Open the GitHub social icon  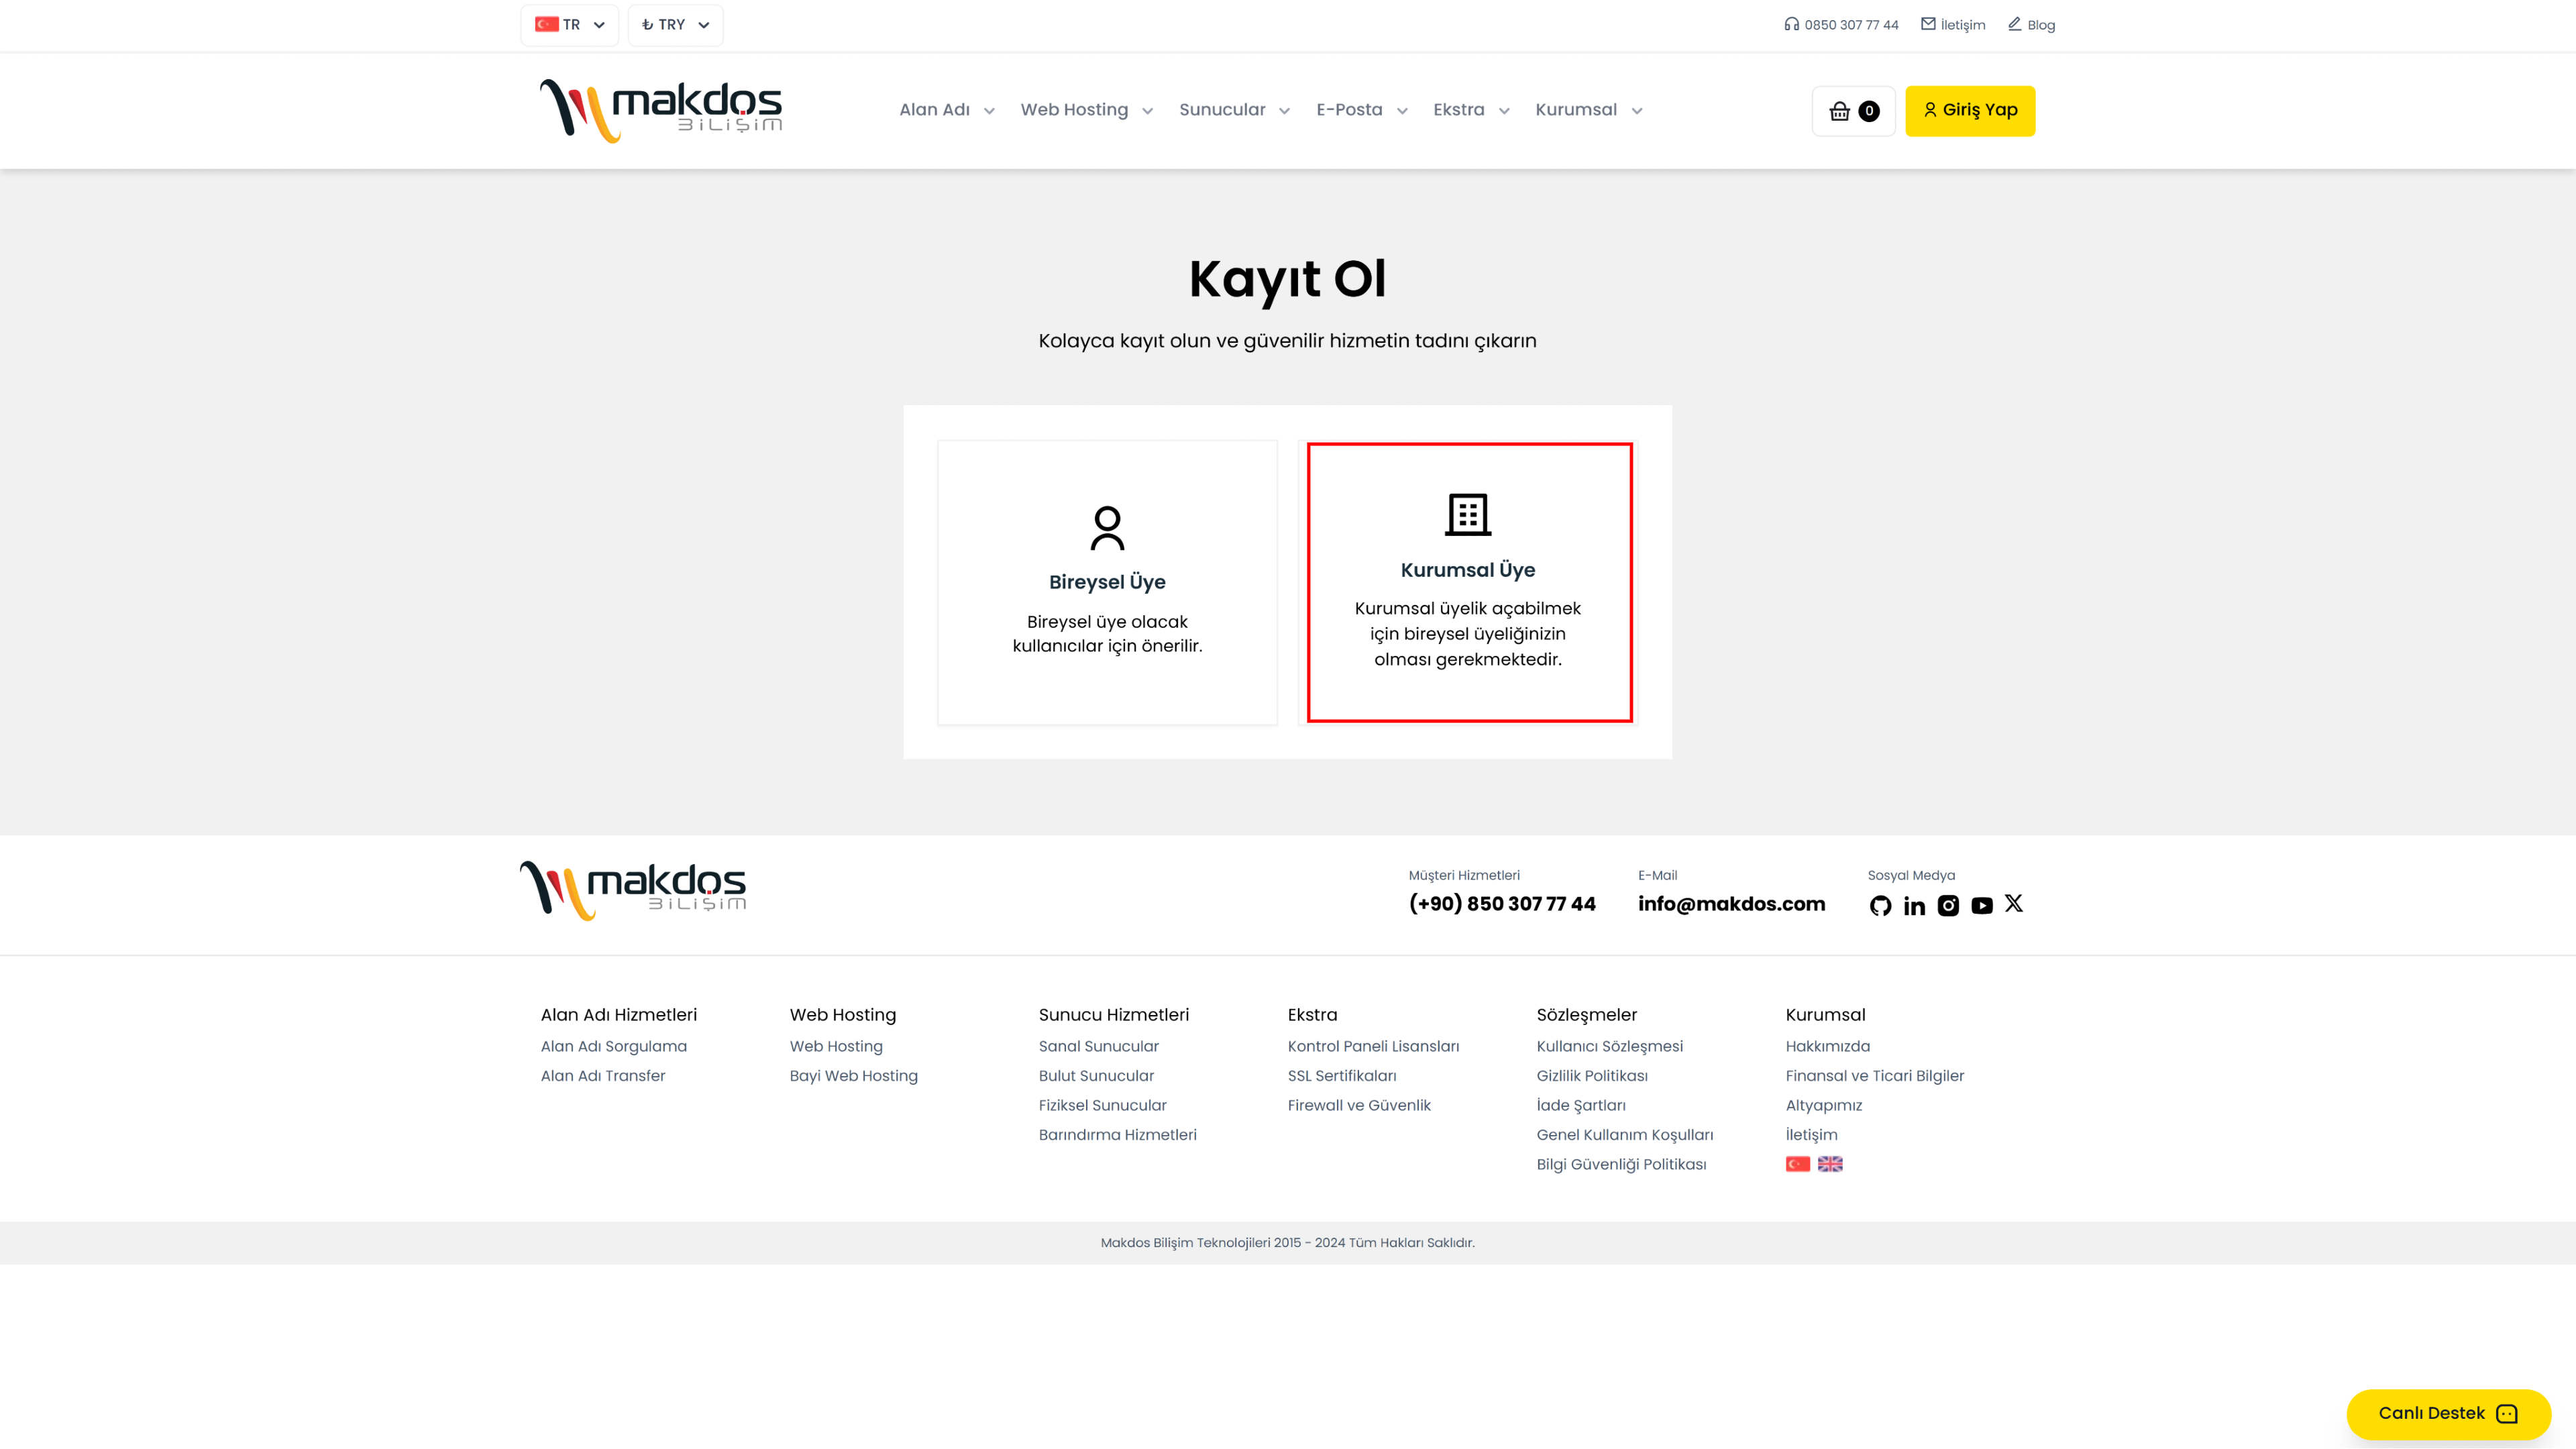pyautogui.click(x=1880, y=906)
